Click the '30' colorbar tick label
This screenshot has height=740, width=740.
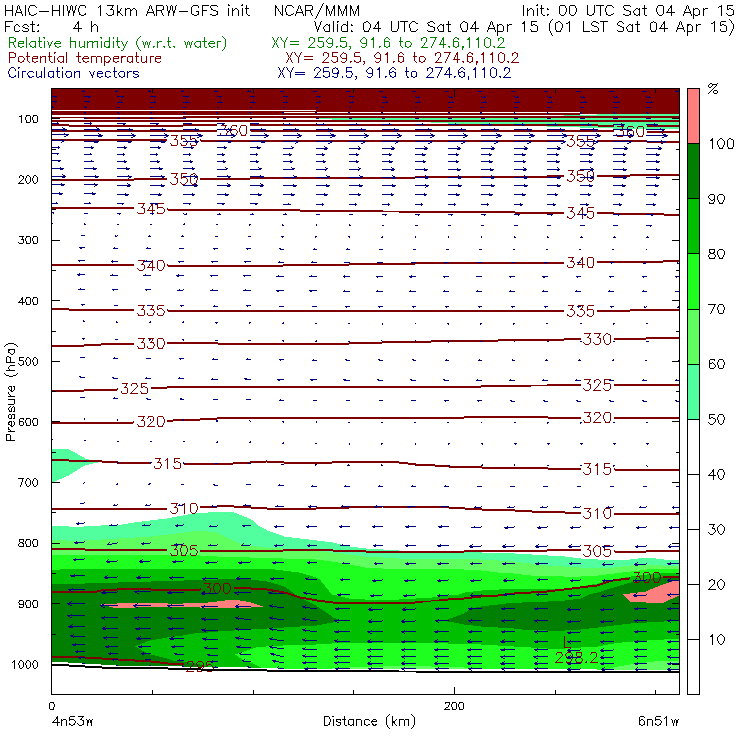point(716,530)
